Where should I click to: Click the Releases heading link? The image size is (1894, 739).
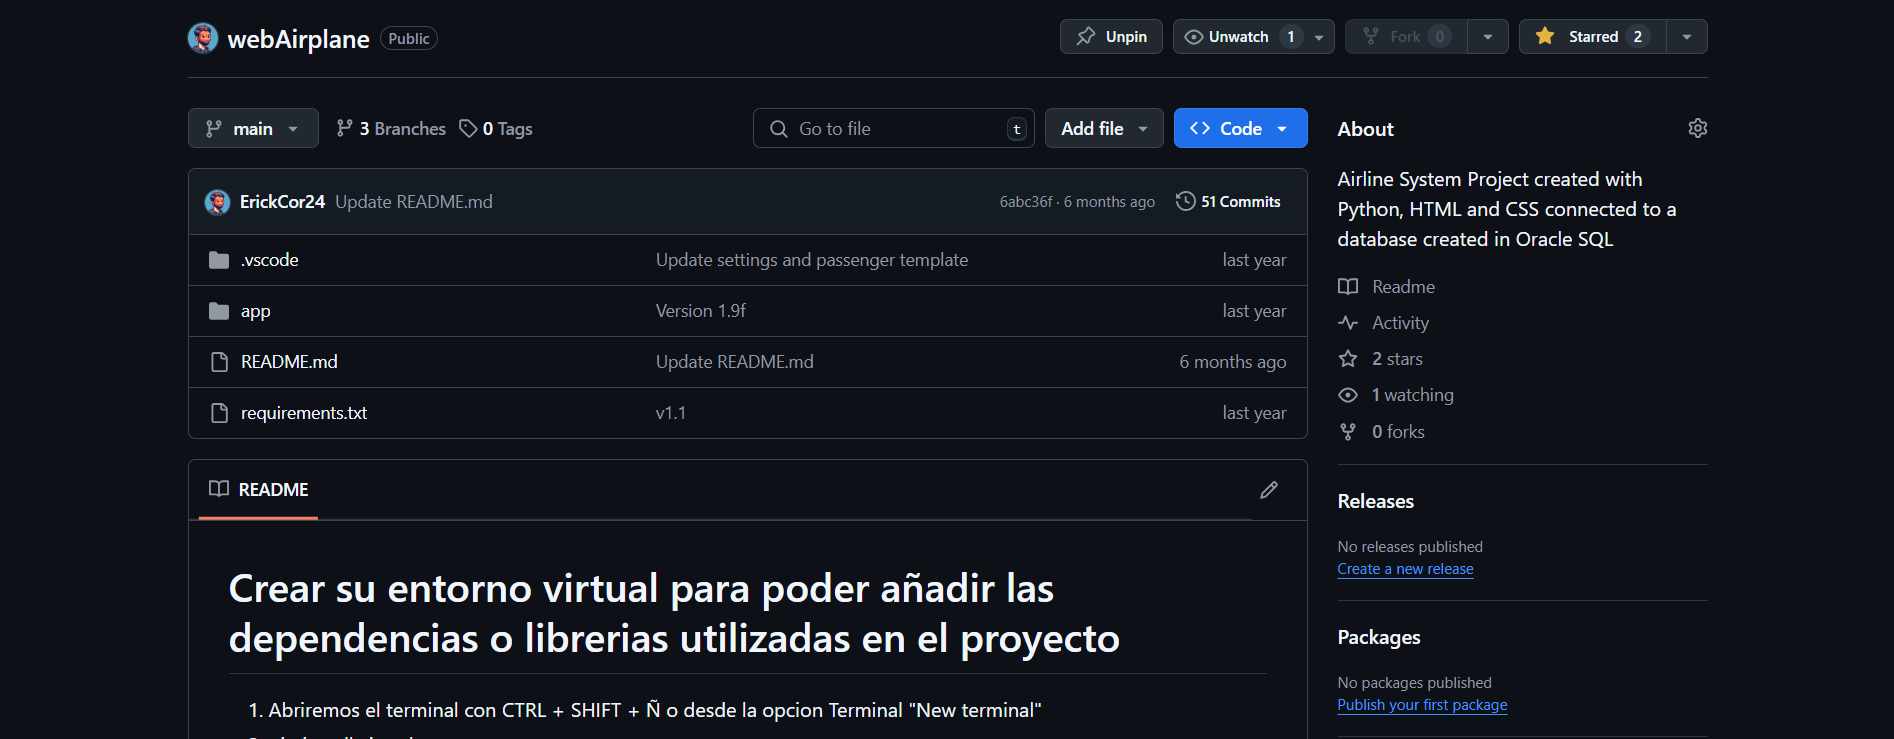pyautogui.click(x=1375, y=501)
